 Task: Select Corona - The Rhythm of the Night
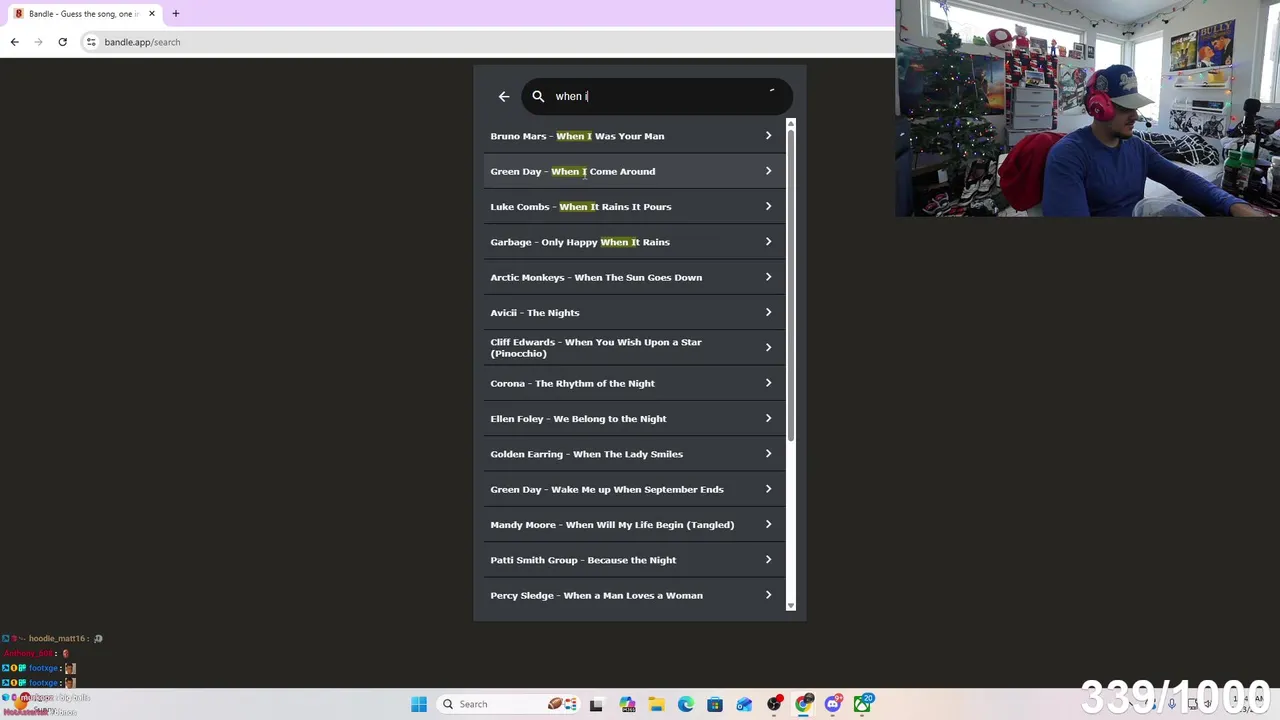pos(635,383)
